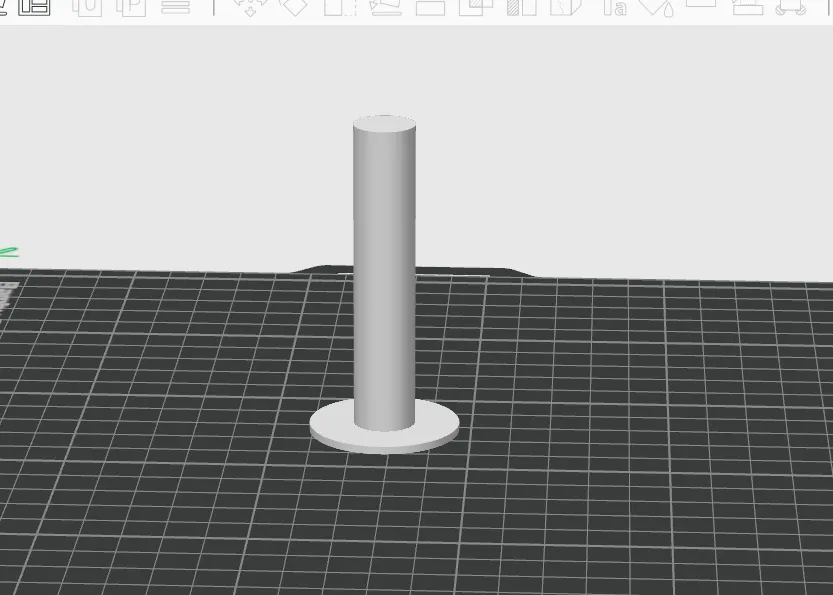The height and width of the screenshot is (595, 833).
Task: Select the Rotate tool diamond icon
Action: [x=294, y=6]
